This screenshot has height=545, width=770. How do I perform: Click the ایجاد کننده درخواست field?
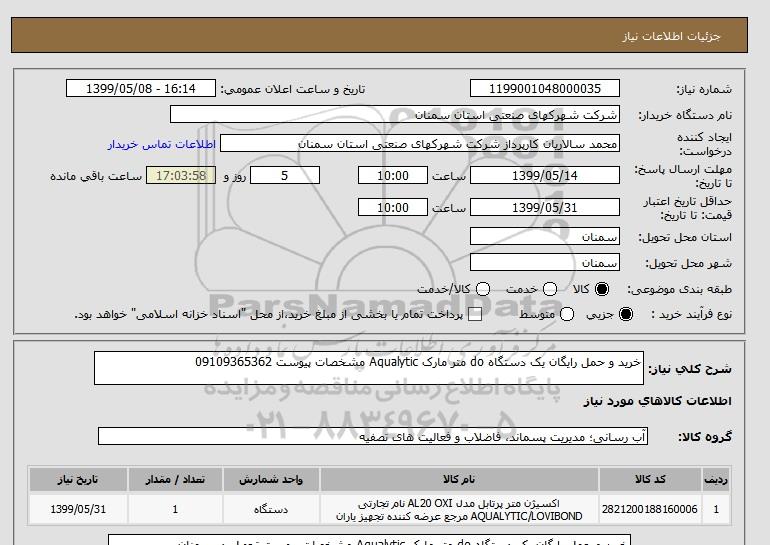419,144
